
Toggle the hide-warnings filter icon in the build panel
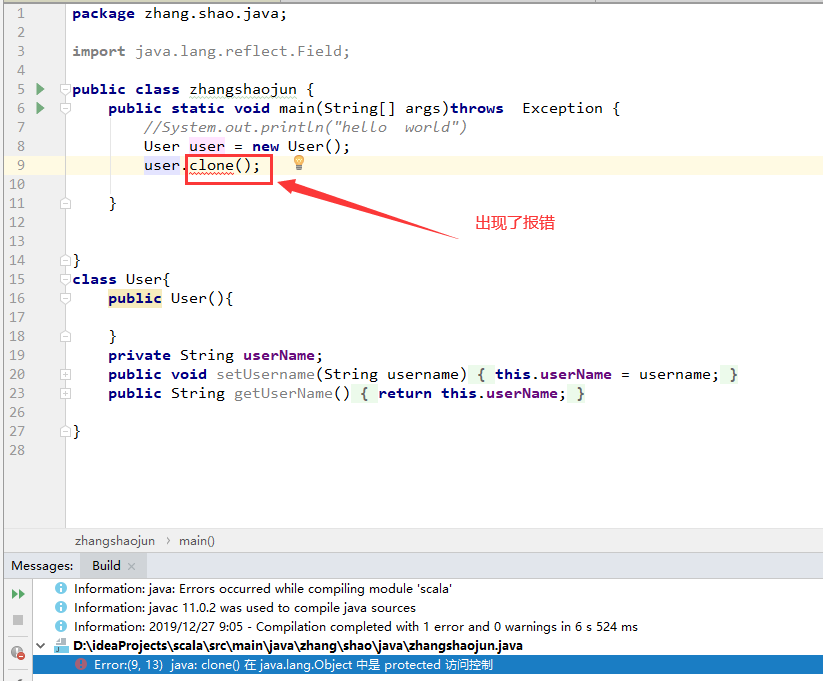tap(16, 652)
